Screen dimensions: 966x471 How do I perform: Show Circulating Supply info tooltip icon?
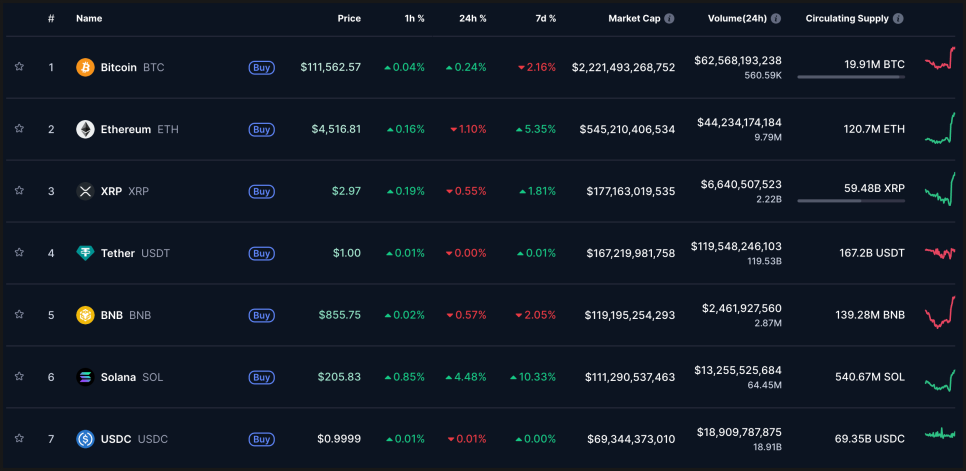coord(898,18)
